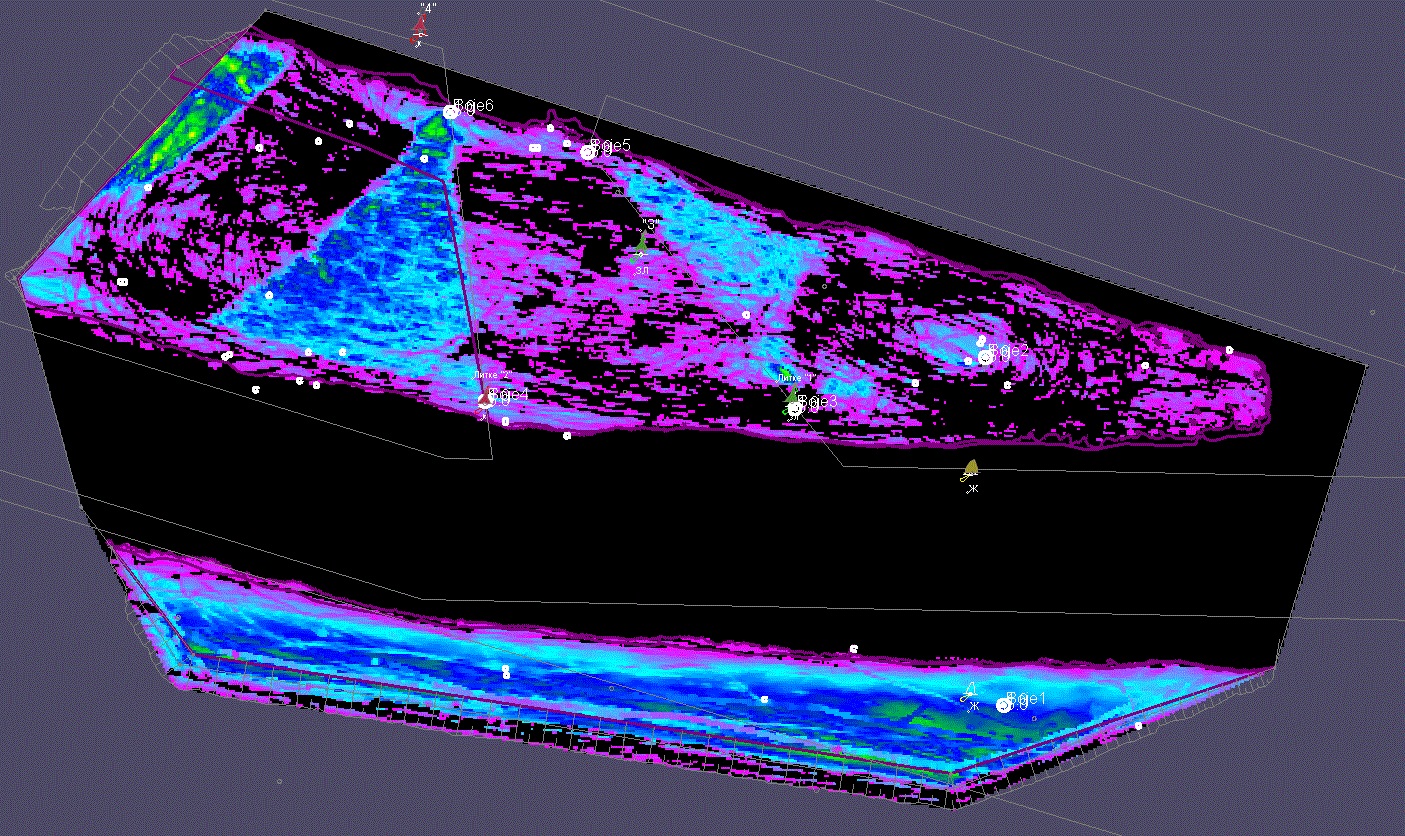The image size is (1405, 836).
Task: Click the small rectangular white marker left of Боје5
Action: (x=535, y=148)
